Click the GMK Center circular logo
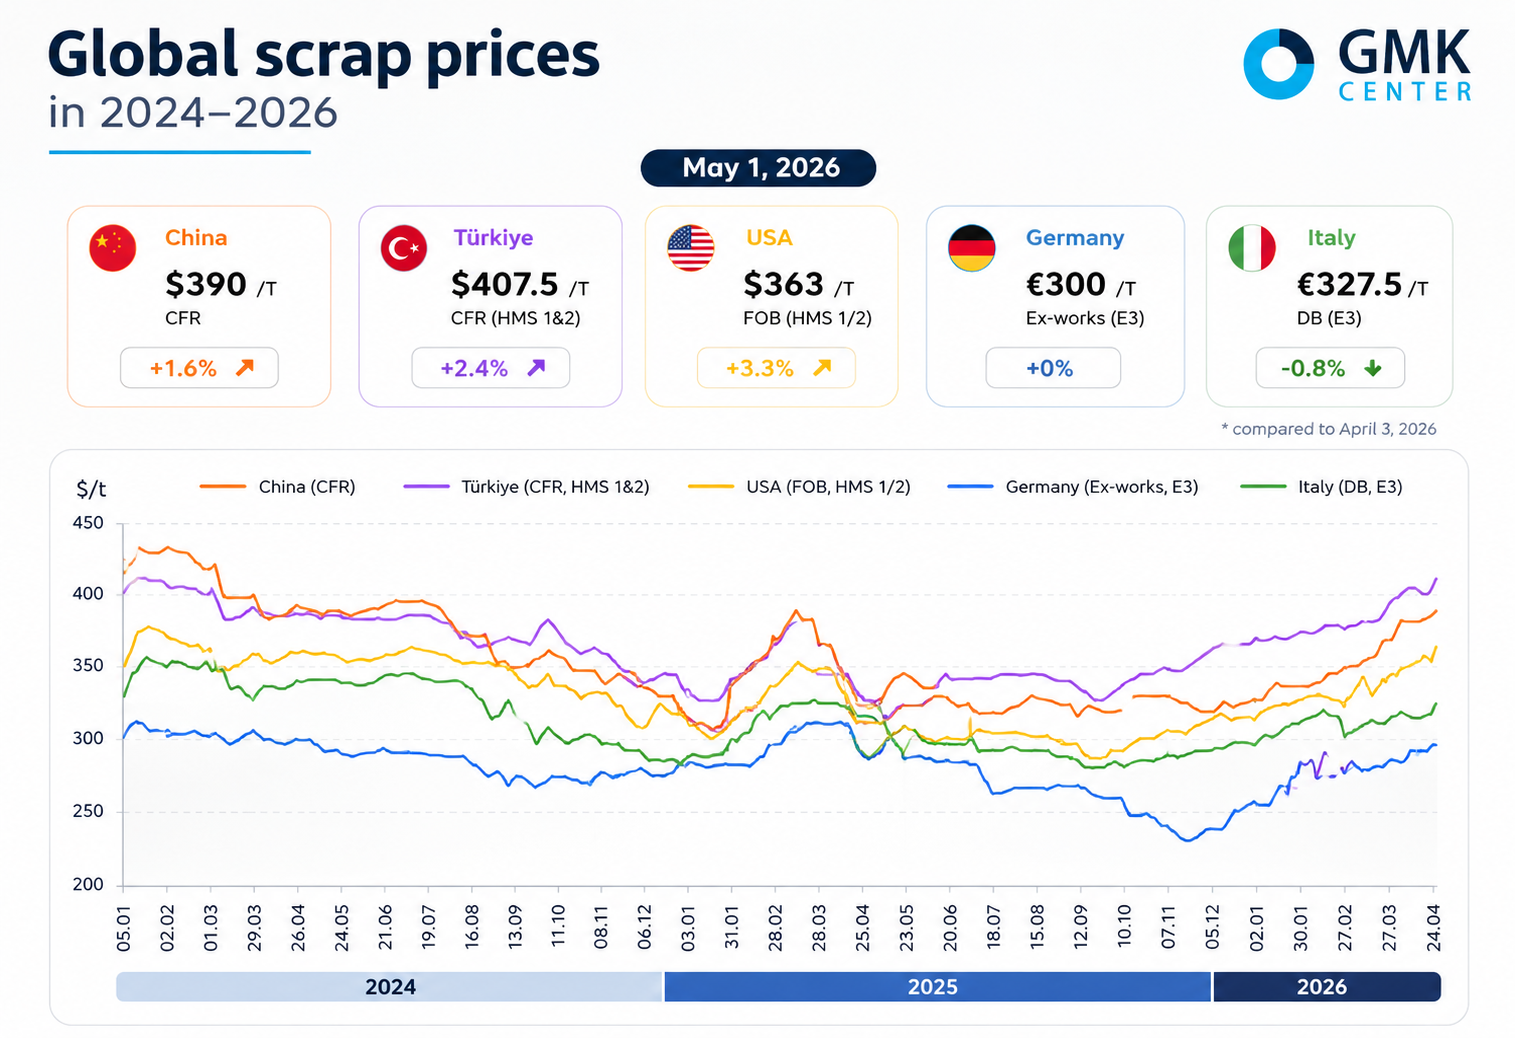This screenshot has height=1038, width=1515. 1278,64
